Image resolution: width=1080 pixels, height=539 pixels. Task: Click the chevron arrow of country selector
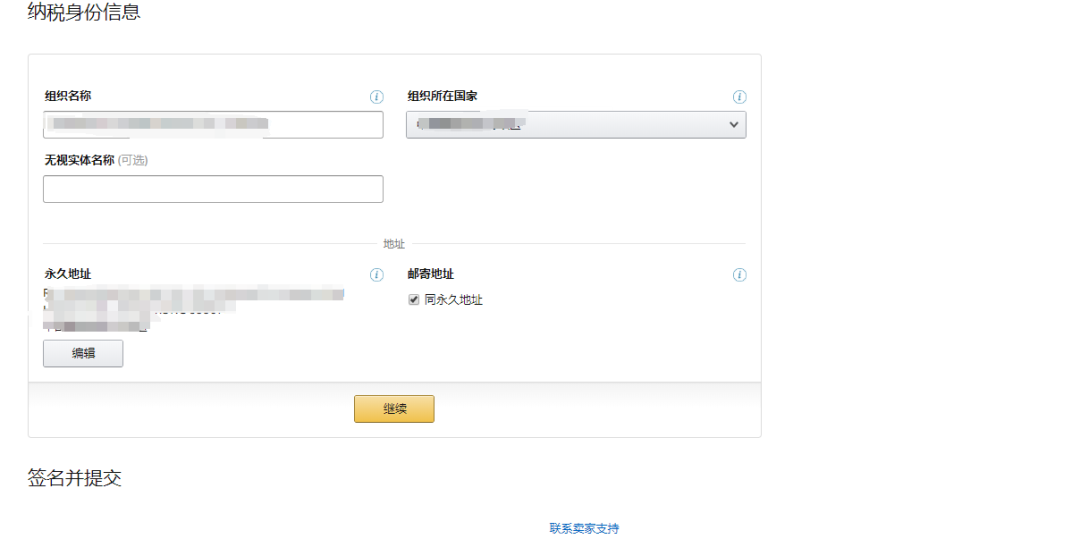pyautogui.click(x=733, y=124)
